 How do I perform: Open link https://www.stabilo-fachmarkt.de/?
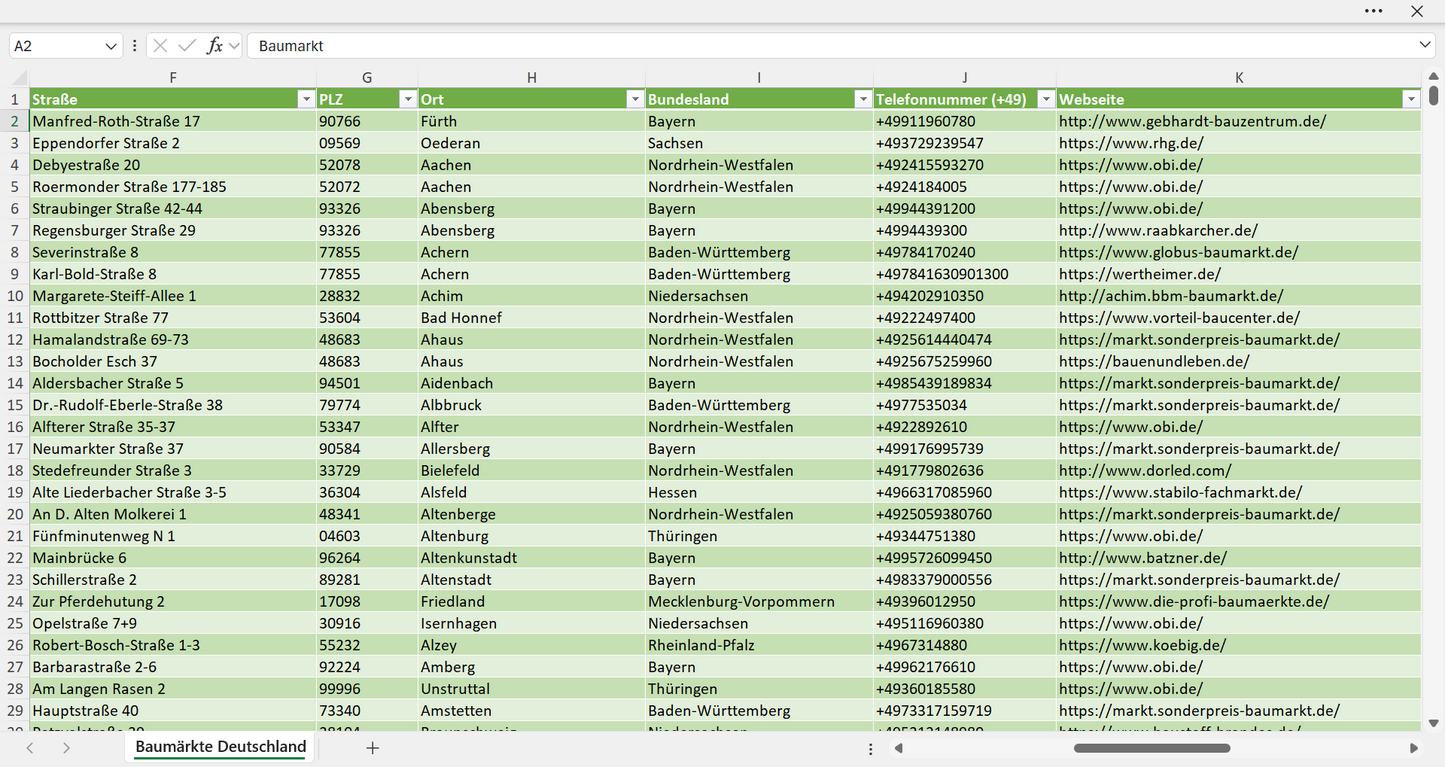click(x=1180, y=492)
